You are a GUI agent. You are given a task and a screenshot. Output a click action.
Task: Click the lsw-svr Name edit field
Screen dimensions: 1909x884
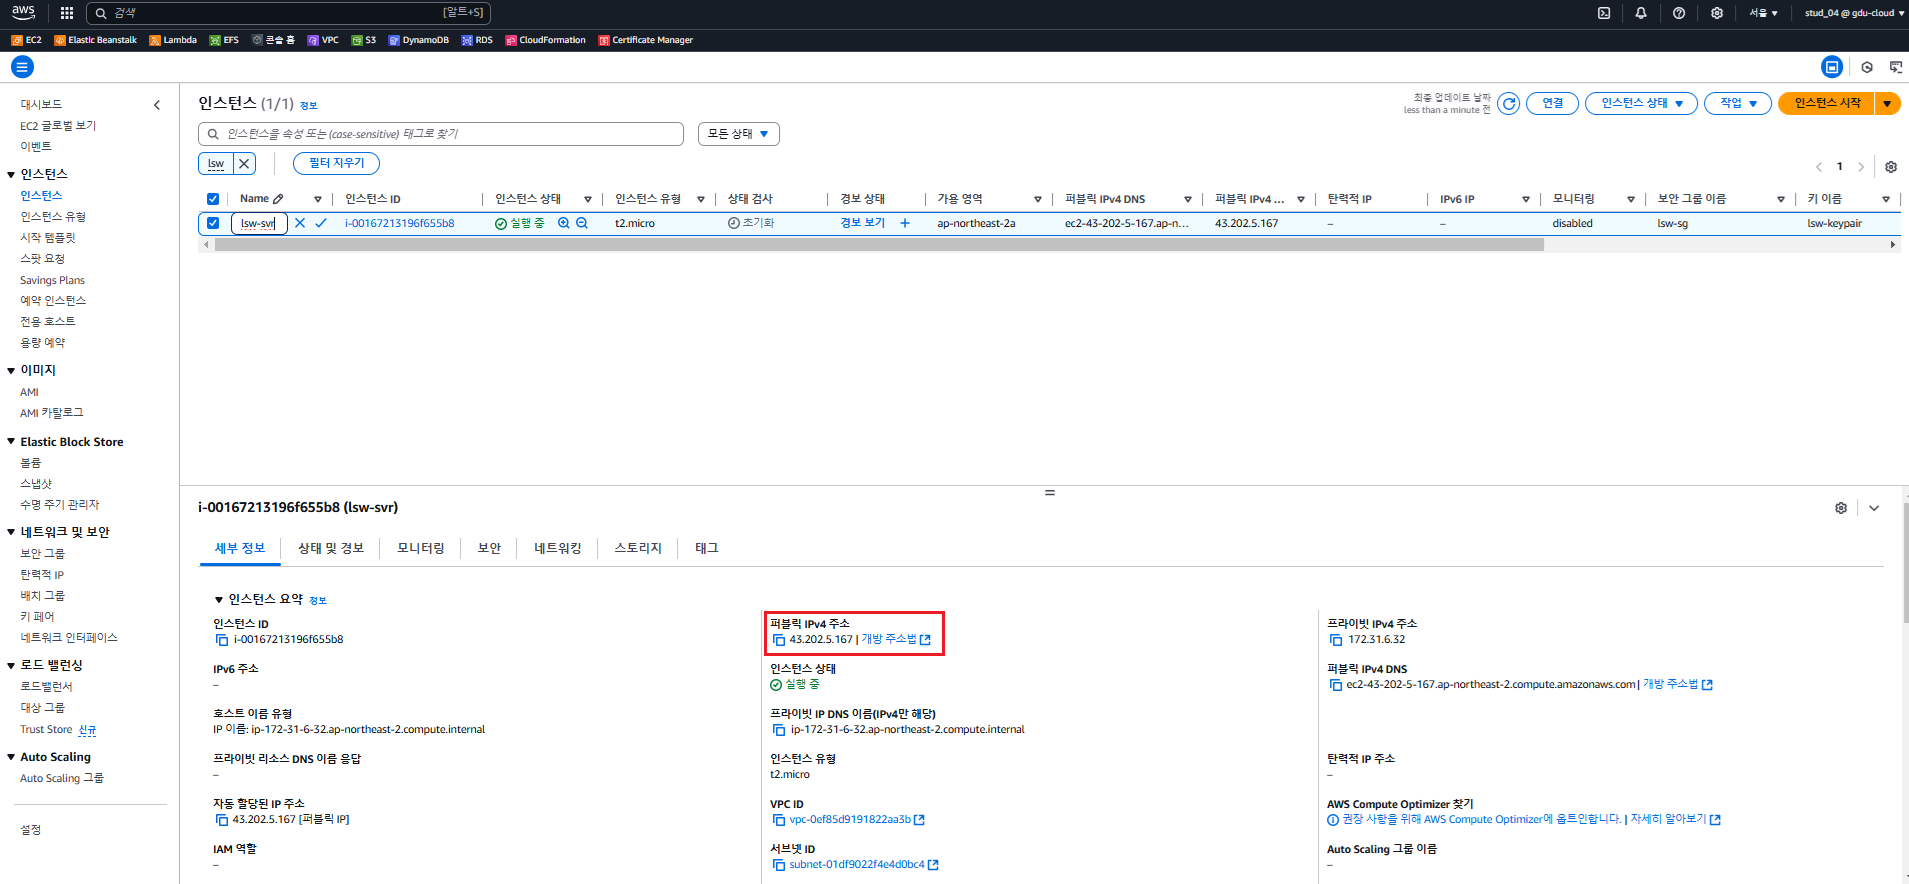[x=259, y=223]
